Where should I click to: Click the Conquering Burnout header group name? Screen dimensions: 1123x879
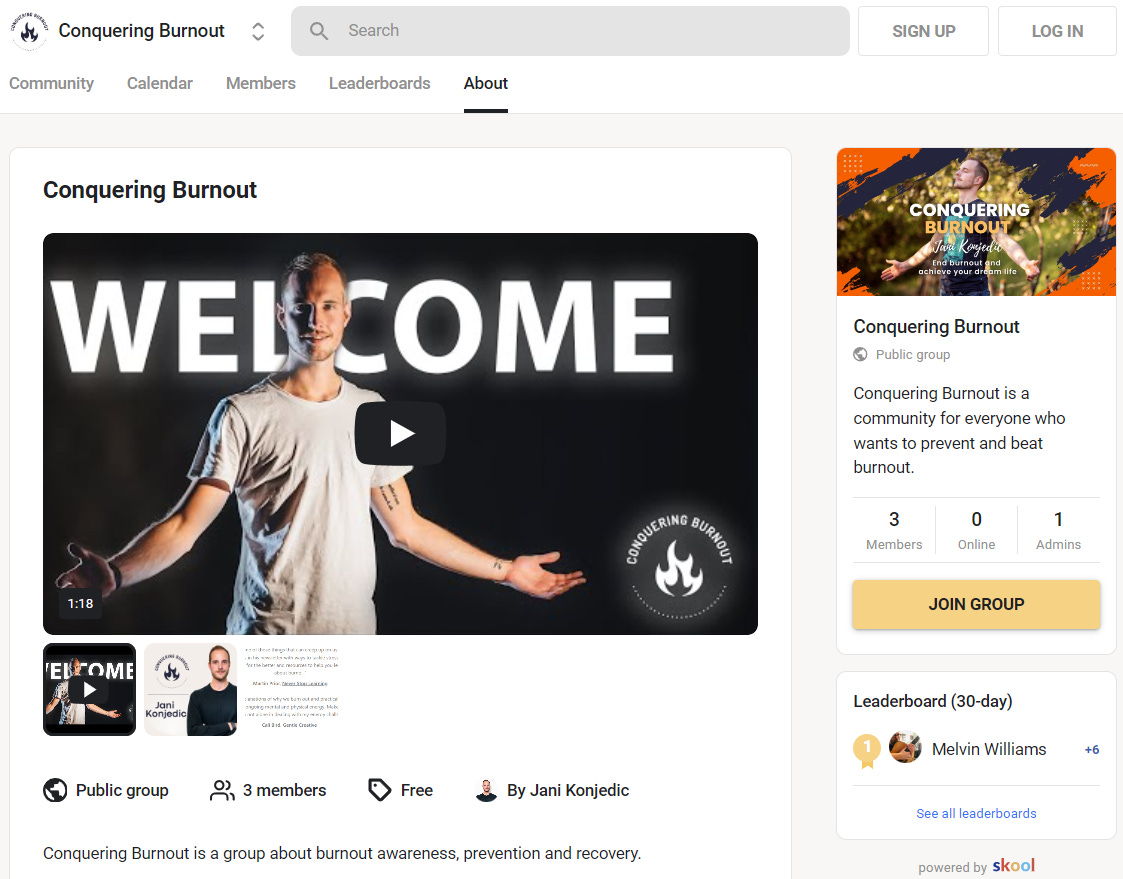click(141, 31)
